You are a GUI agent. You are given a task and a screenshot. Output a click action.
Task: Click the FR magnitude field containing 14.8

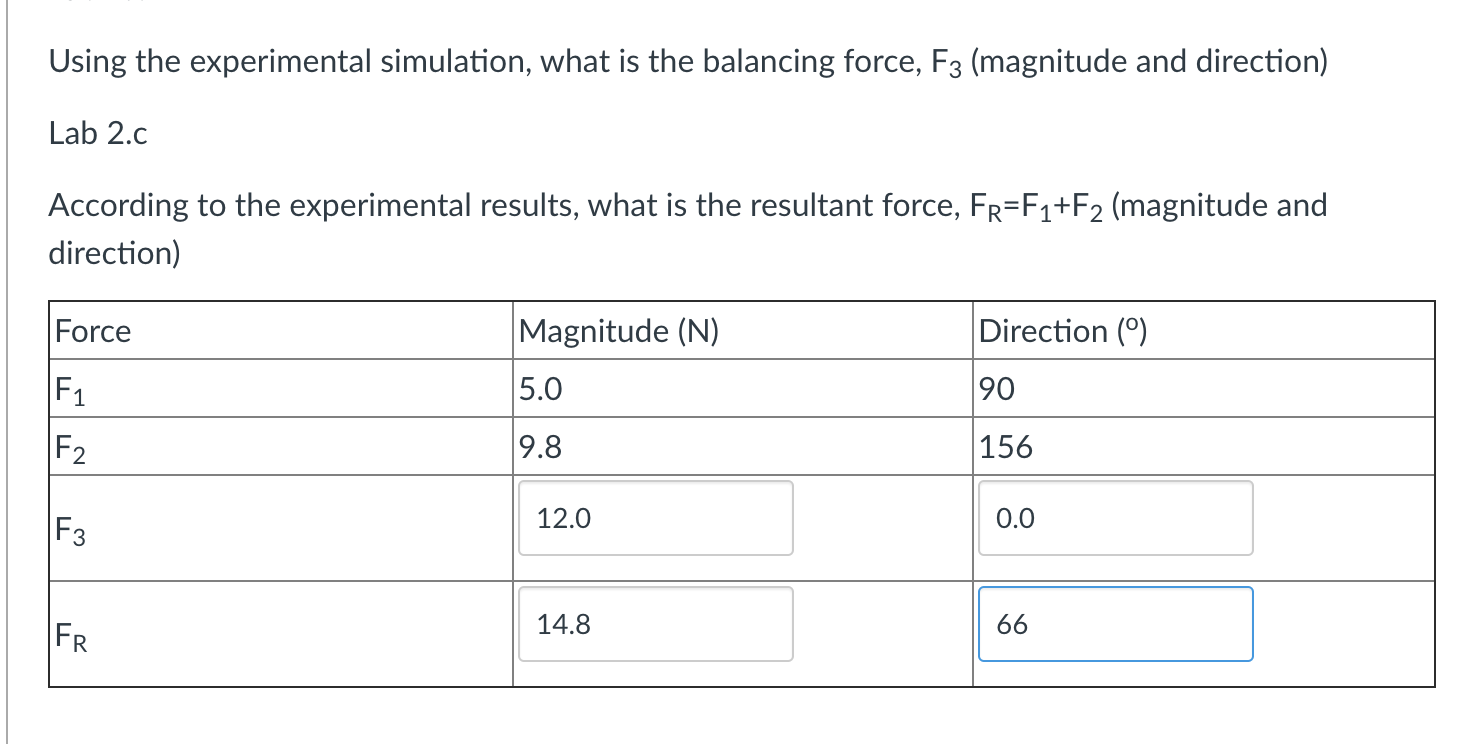coord(654,624)
